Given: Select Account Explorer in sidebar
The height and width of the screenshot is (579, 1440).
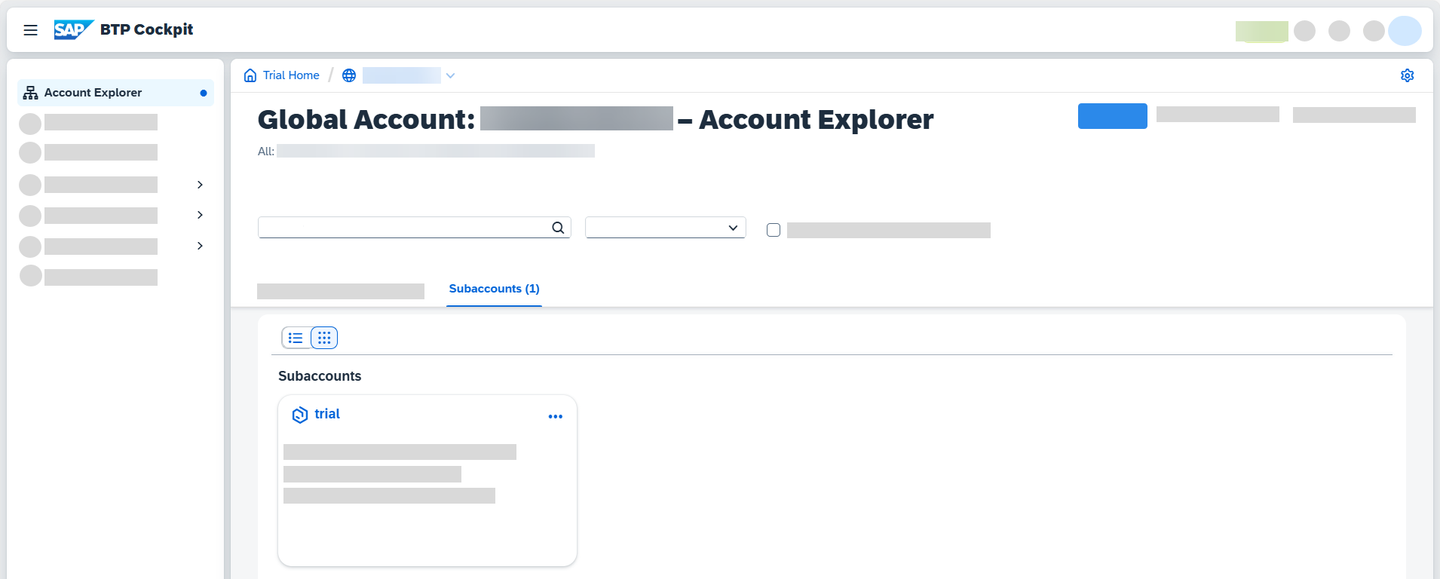Looking at the screenshot, I should [x=116, y=93].
